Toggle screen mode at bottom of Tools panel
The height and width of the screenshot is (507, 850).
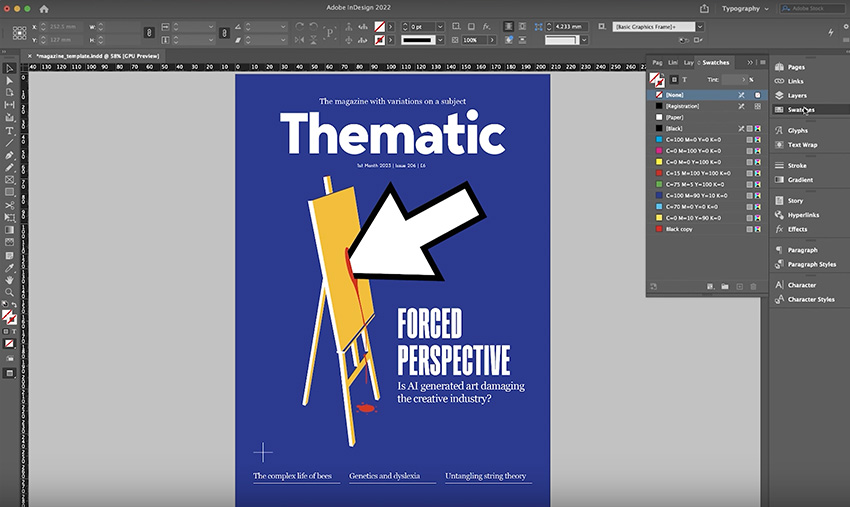9,373
